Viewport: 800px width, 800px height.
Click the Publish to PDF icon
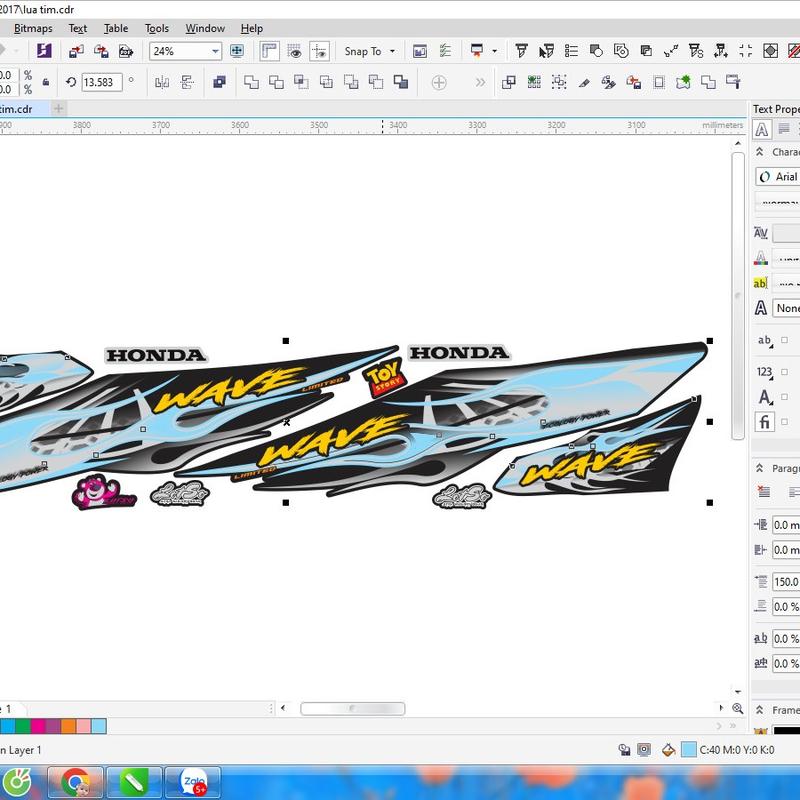(126, 51)
